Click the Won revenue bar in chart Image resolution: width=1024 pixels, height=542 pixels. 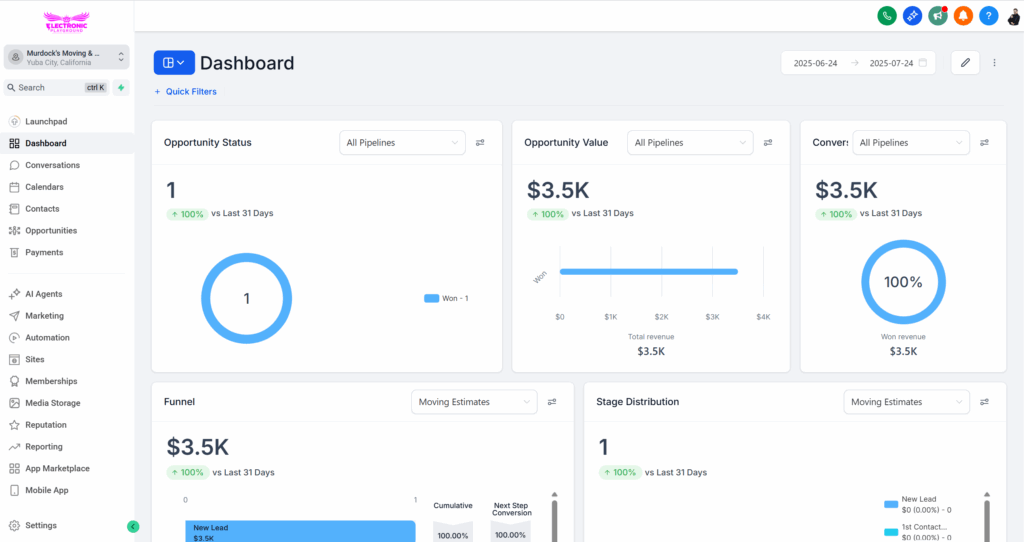[x=648, y=272]
